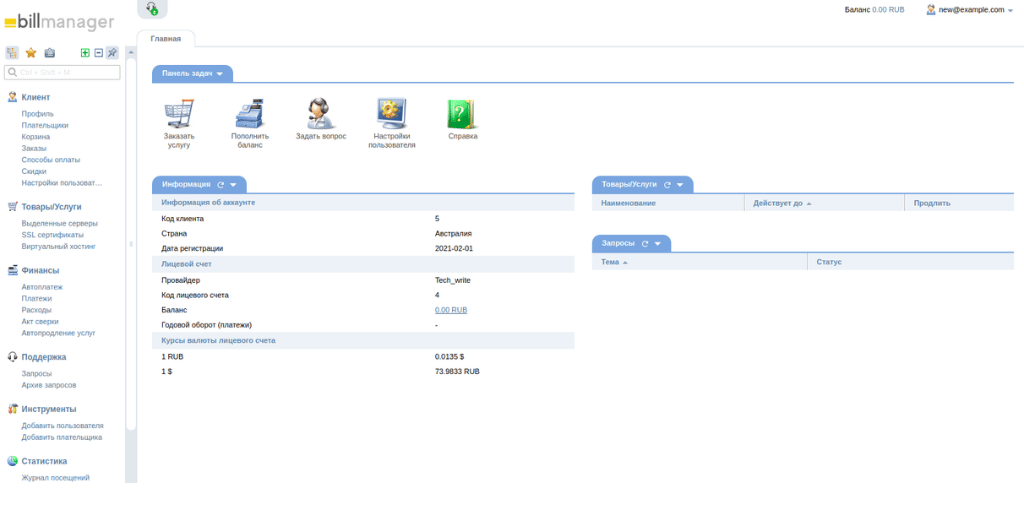Screen dimensions: 1024x527
Task: Toggle the sidebar pin icon
Action: pyautogui.click(x=112, y=53)
